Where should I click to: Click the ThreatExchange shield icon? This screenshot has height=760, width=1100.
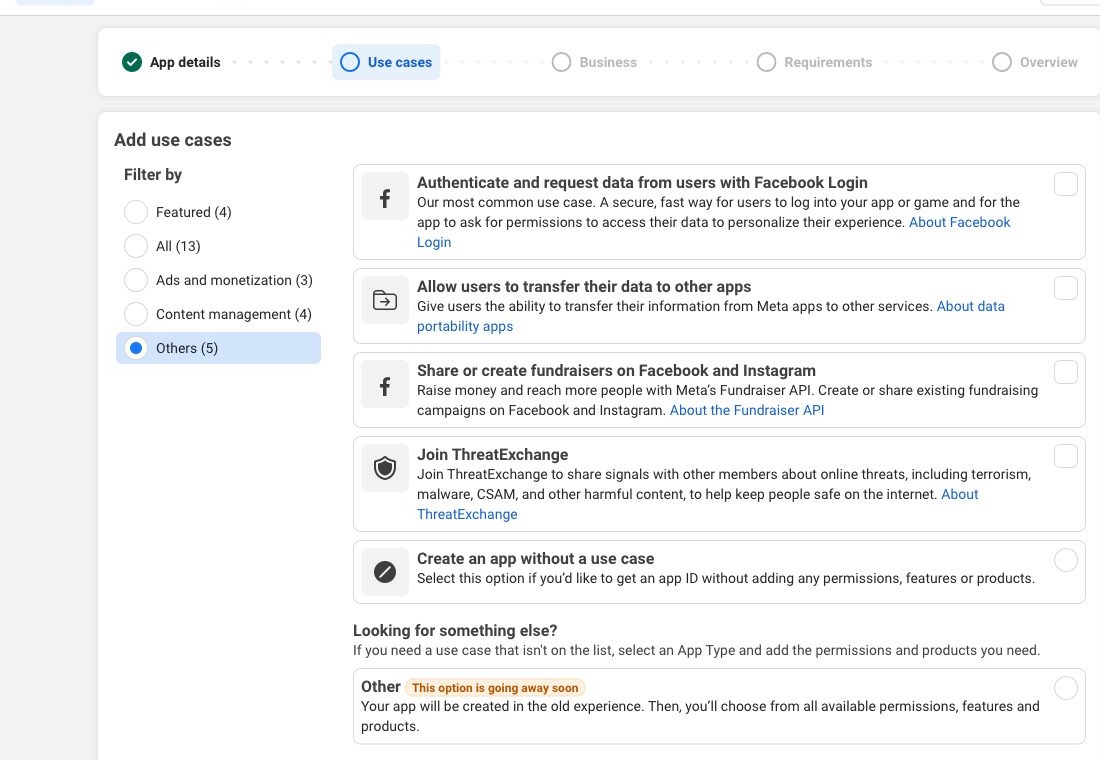pyautogui.click(x=385, y=468)
